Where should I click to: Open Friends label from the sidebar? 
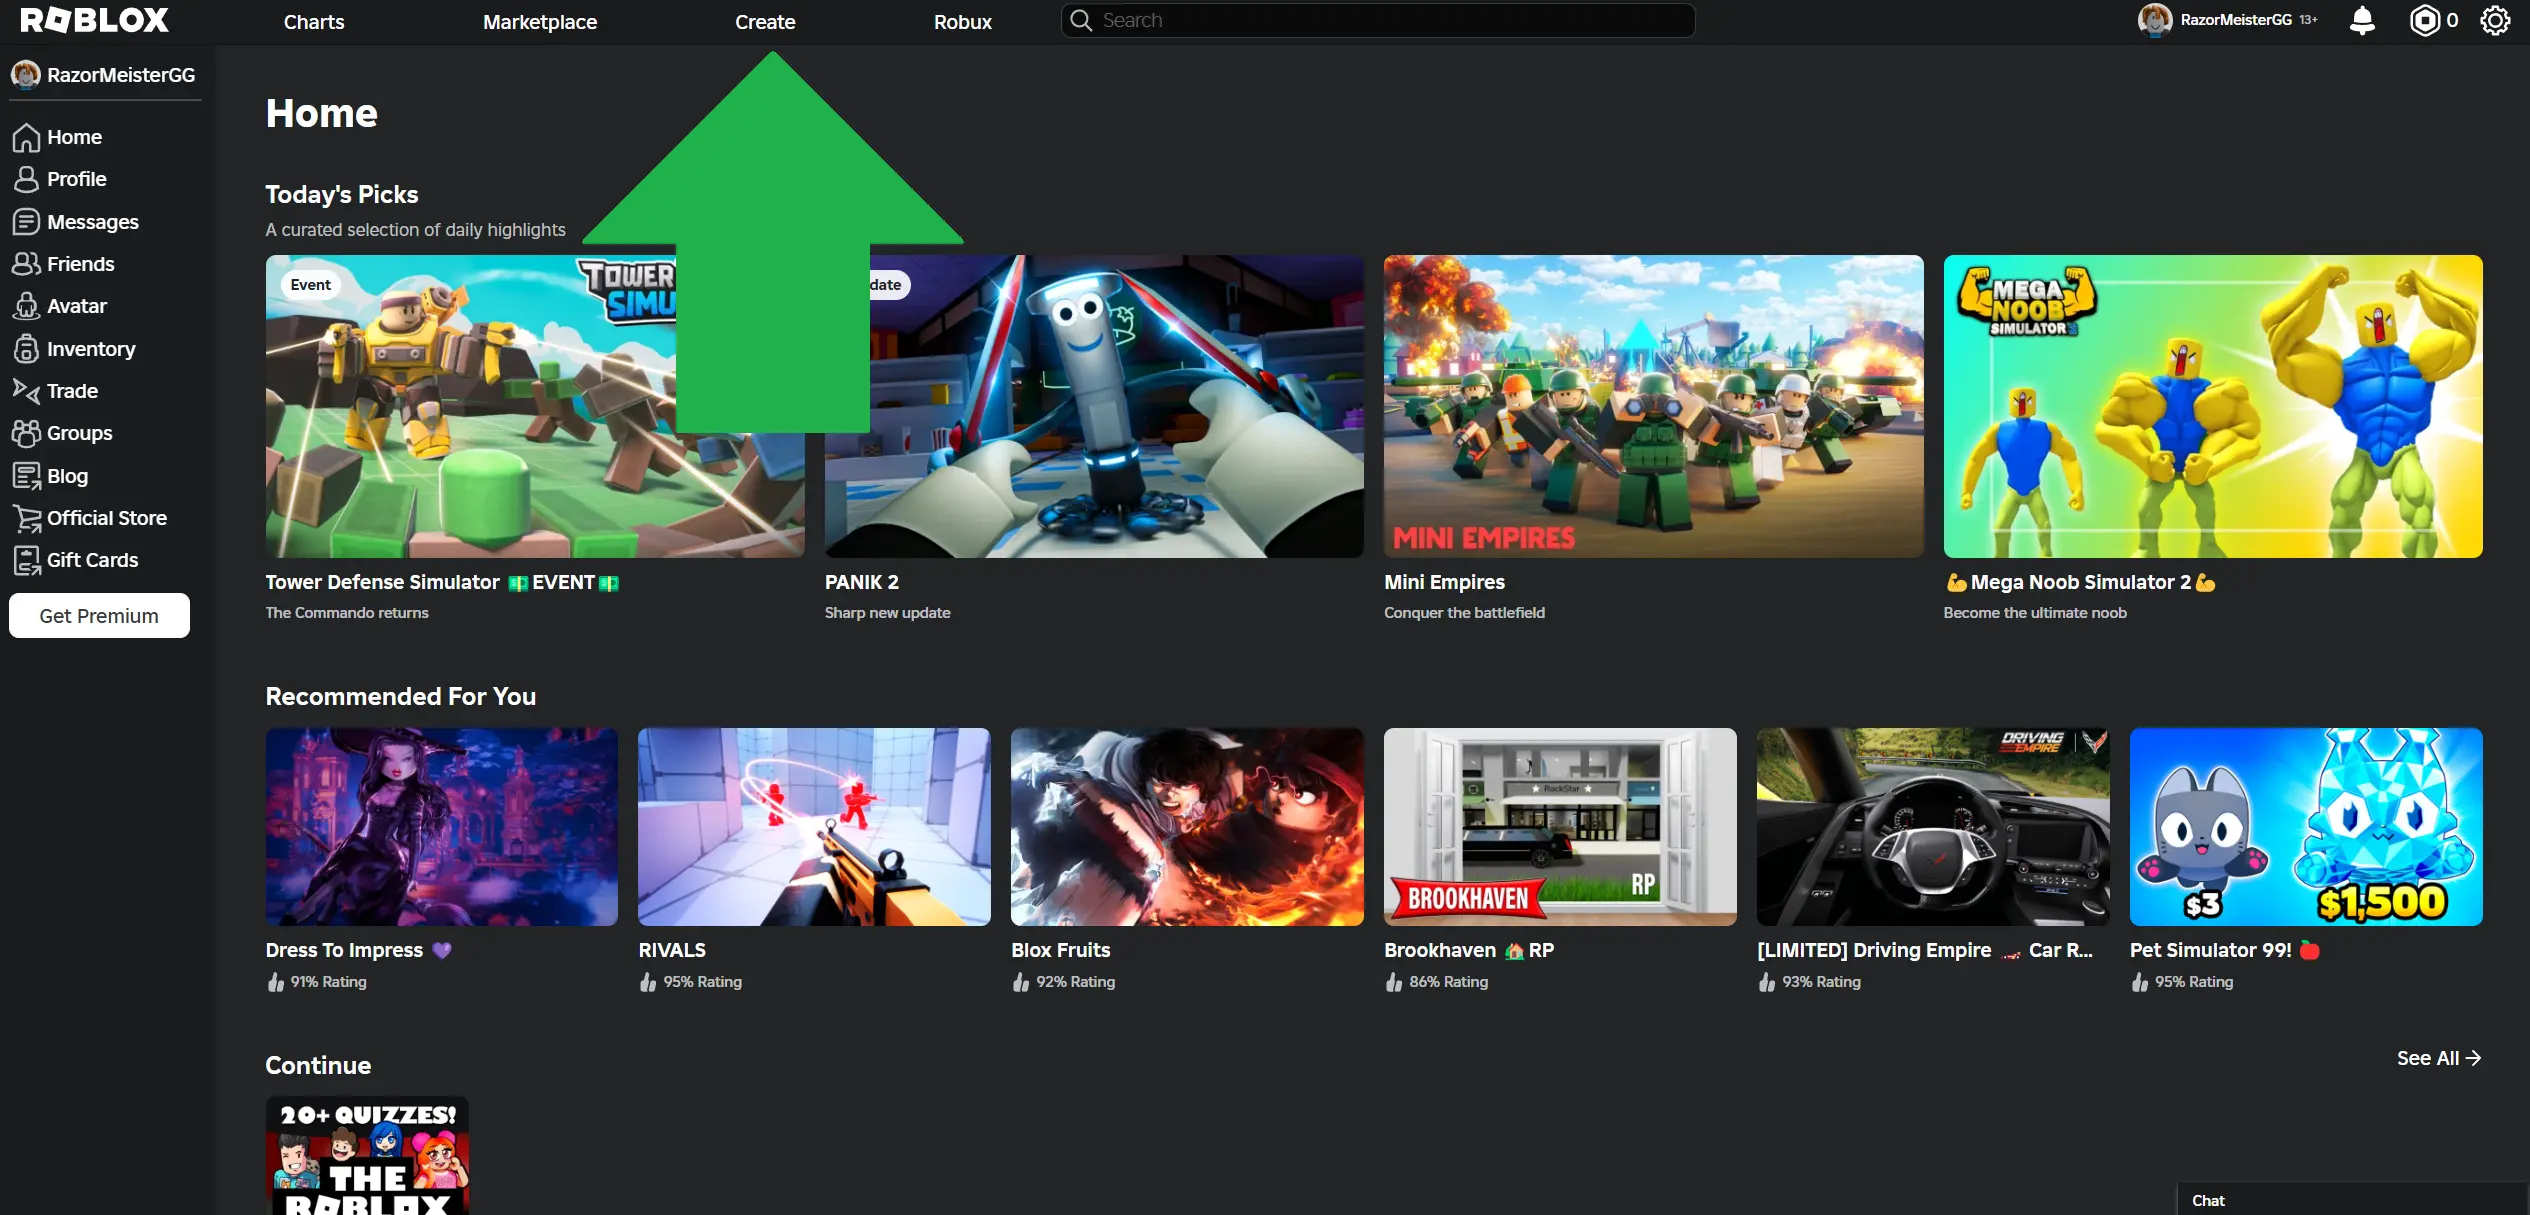pos(81,264)
